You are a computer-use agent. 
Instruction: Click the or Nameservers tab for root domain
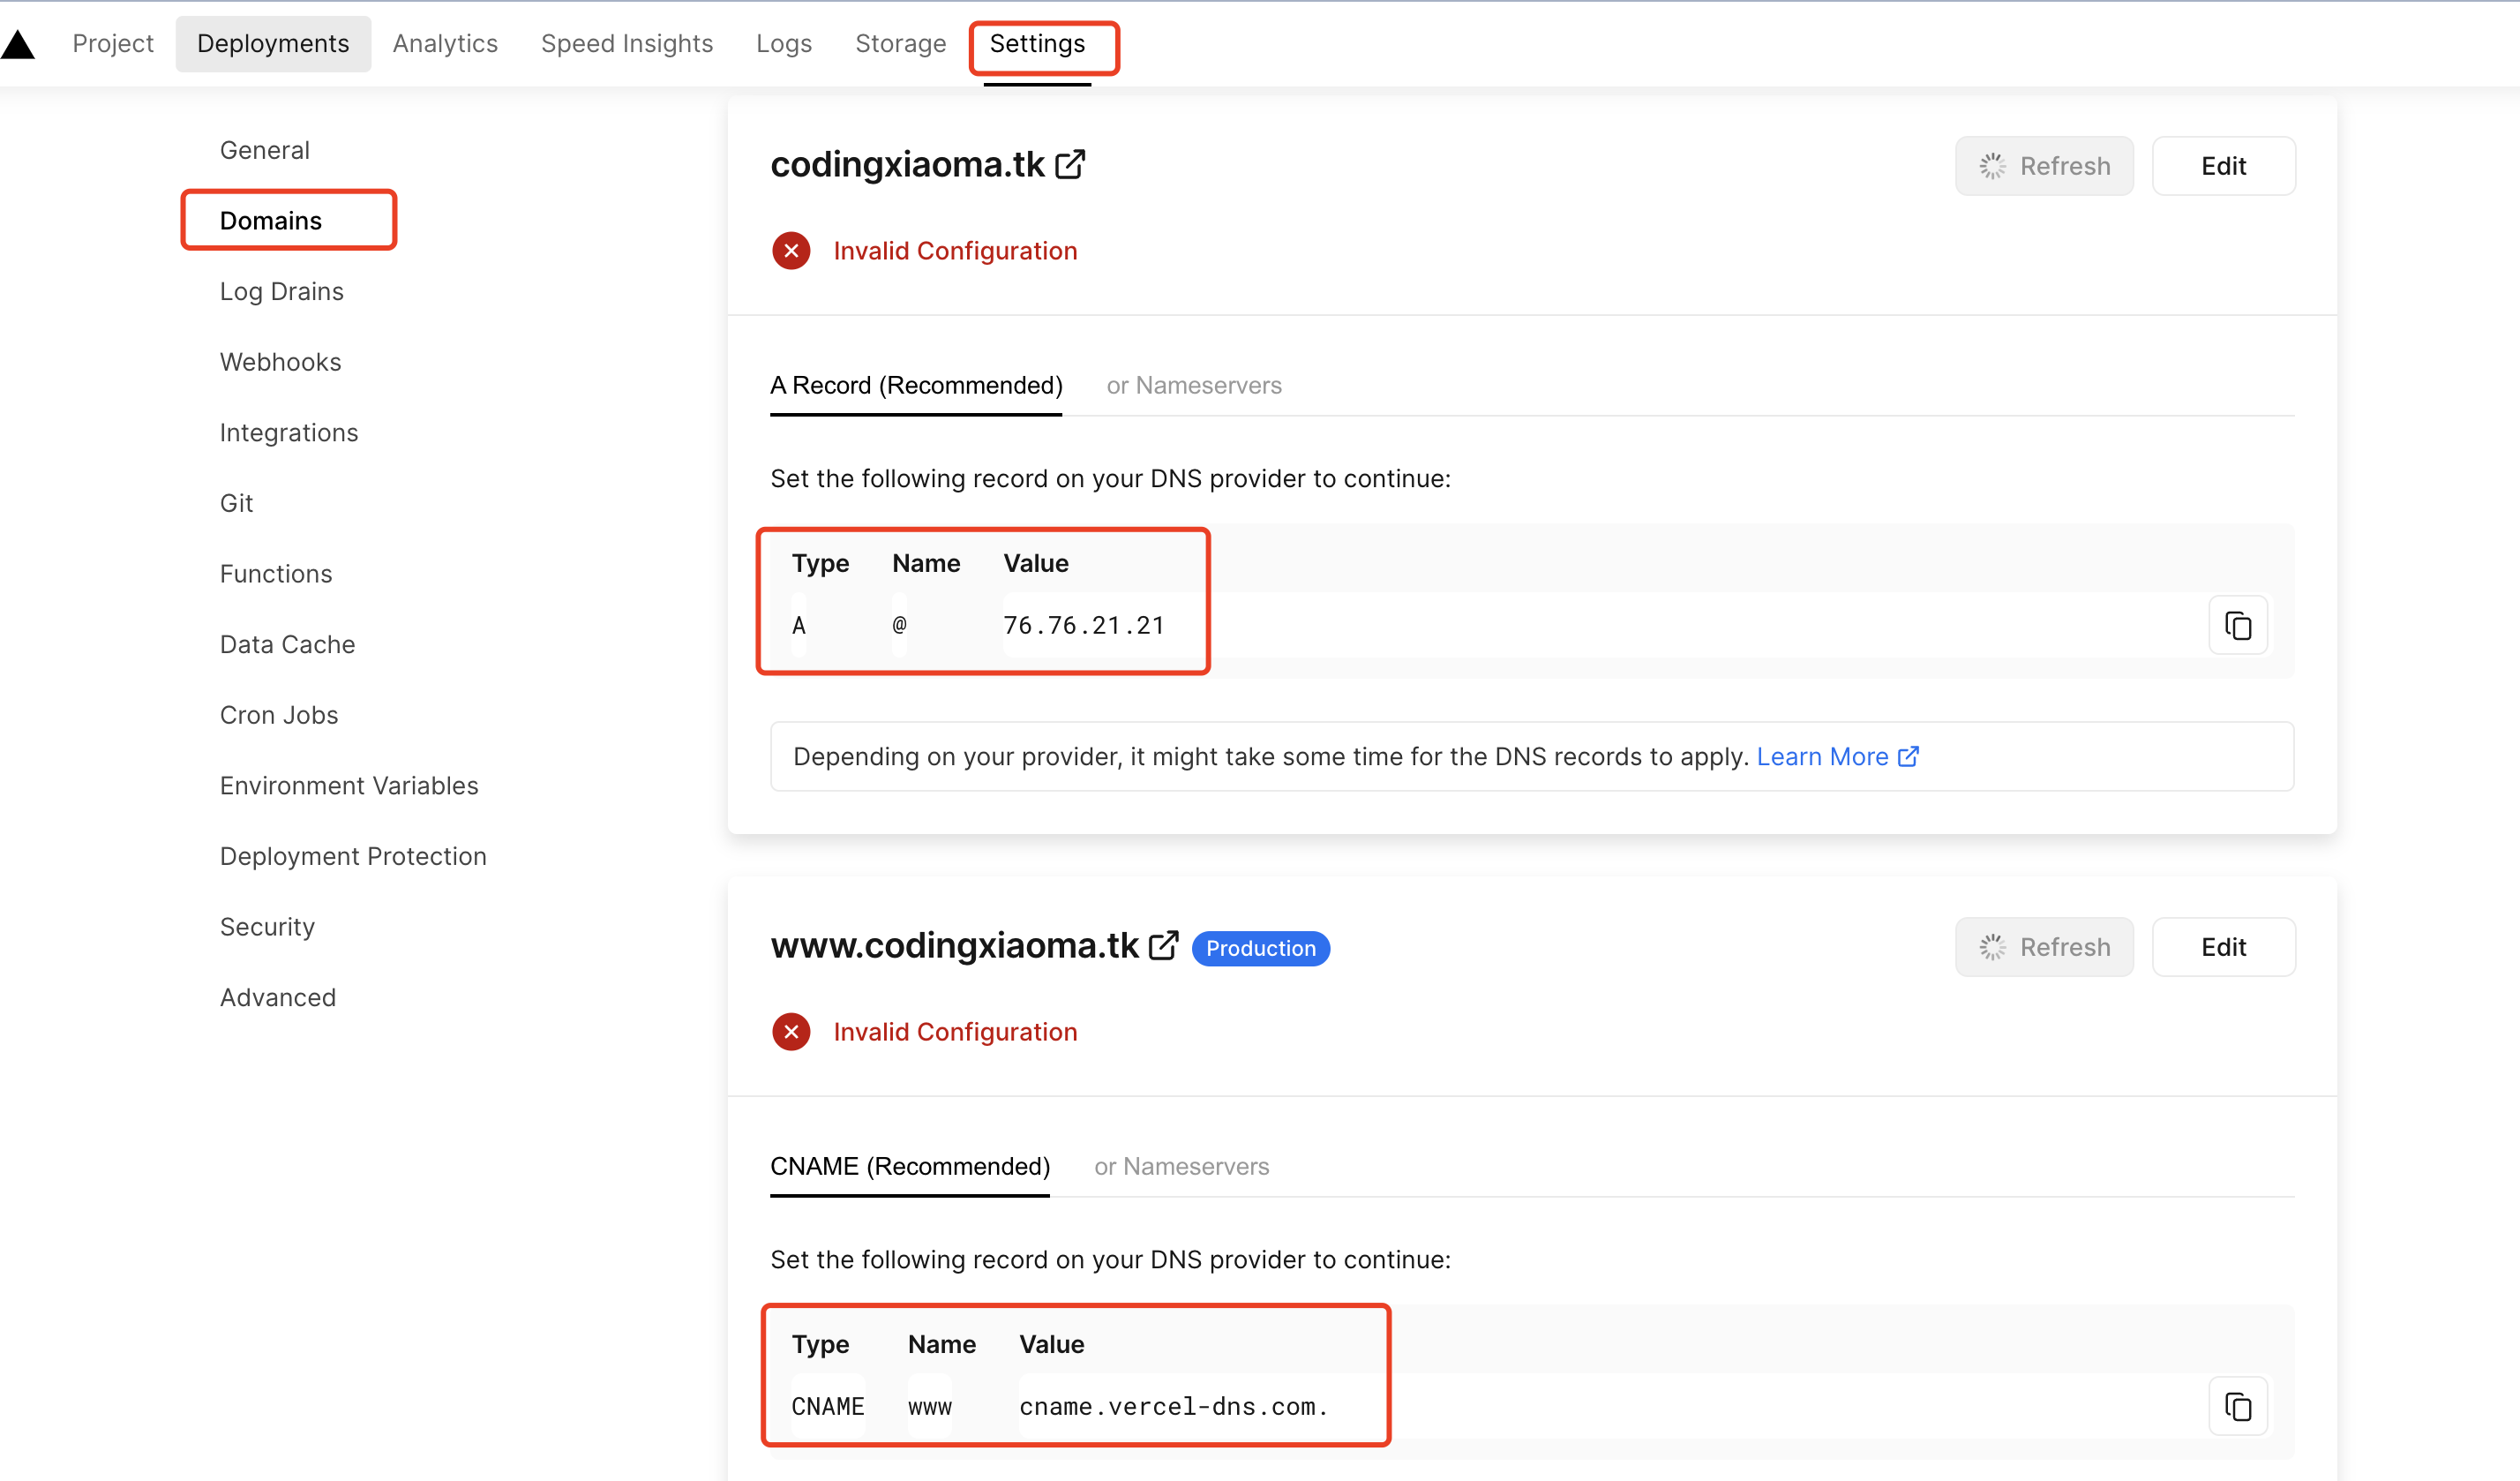tap(1193, 384)
